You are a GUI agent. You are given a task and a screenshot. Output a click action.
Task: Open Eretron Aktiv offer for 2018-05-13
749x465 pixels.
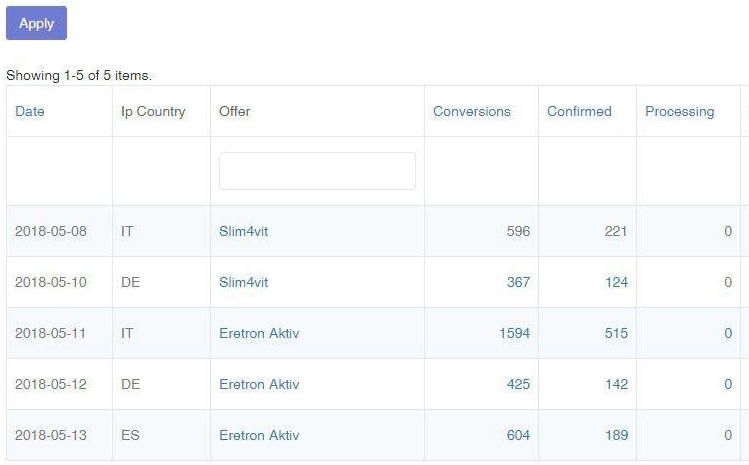click(259, 435)
